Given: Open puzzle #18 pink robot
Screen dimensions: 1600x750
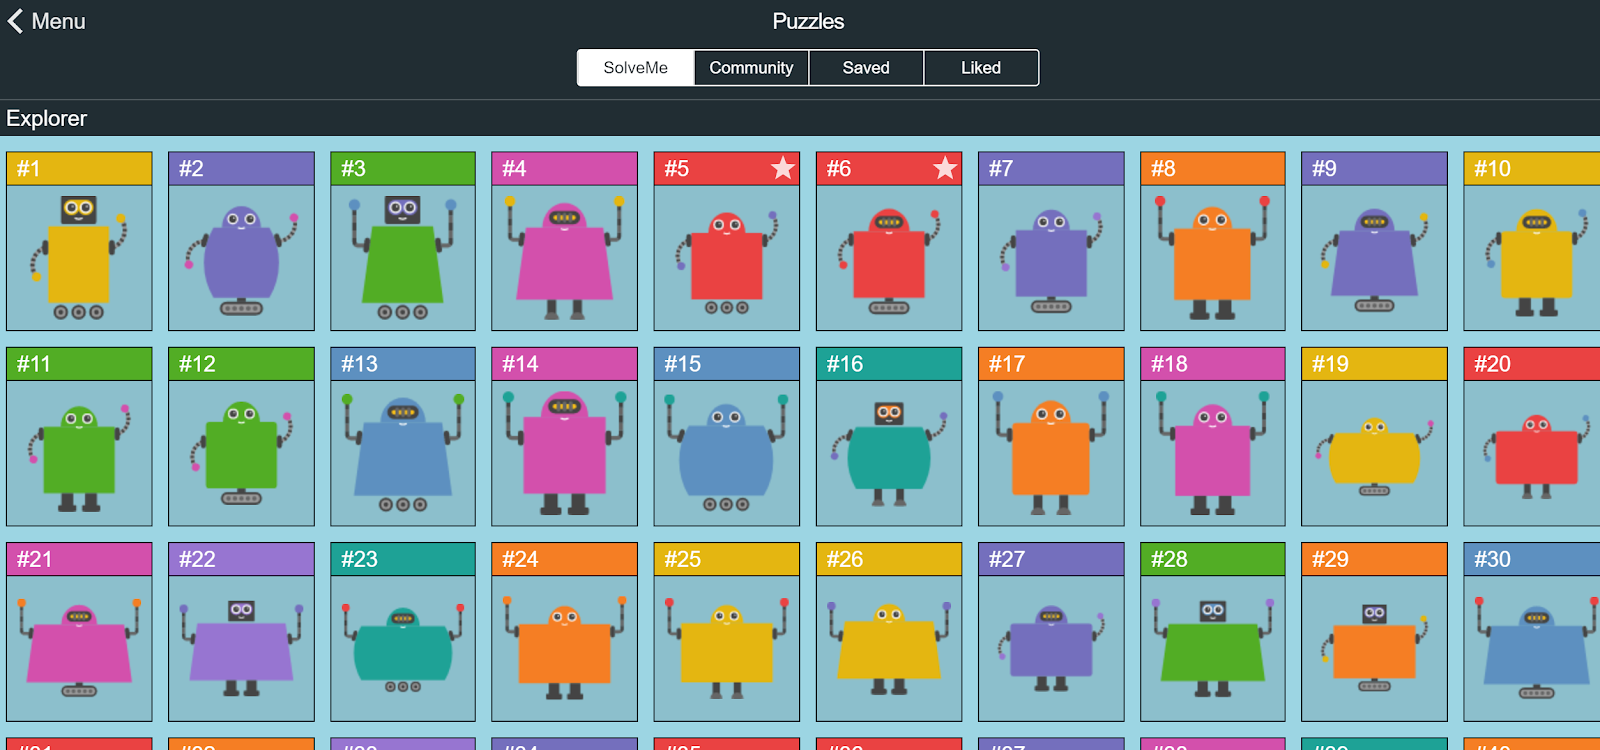Looking at the screenshot, I should (x=1213, y=437).
